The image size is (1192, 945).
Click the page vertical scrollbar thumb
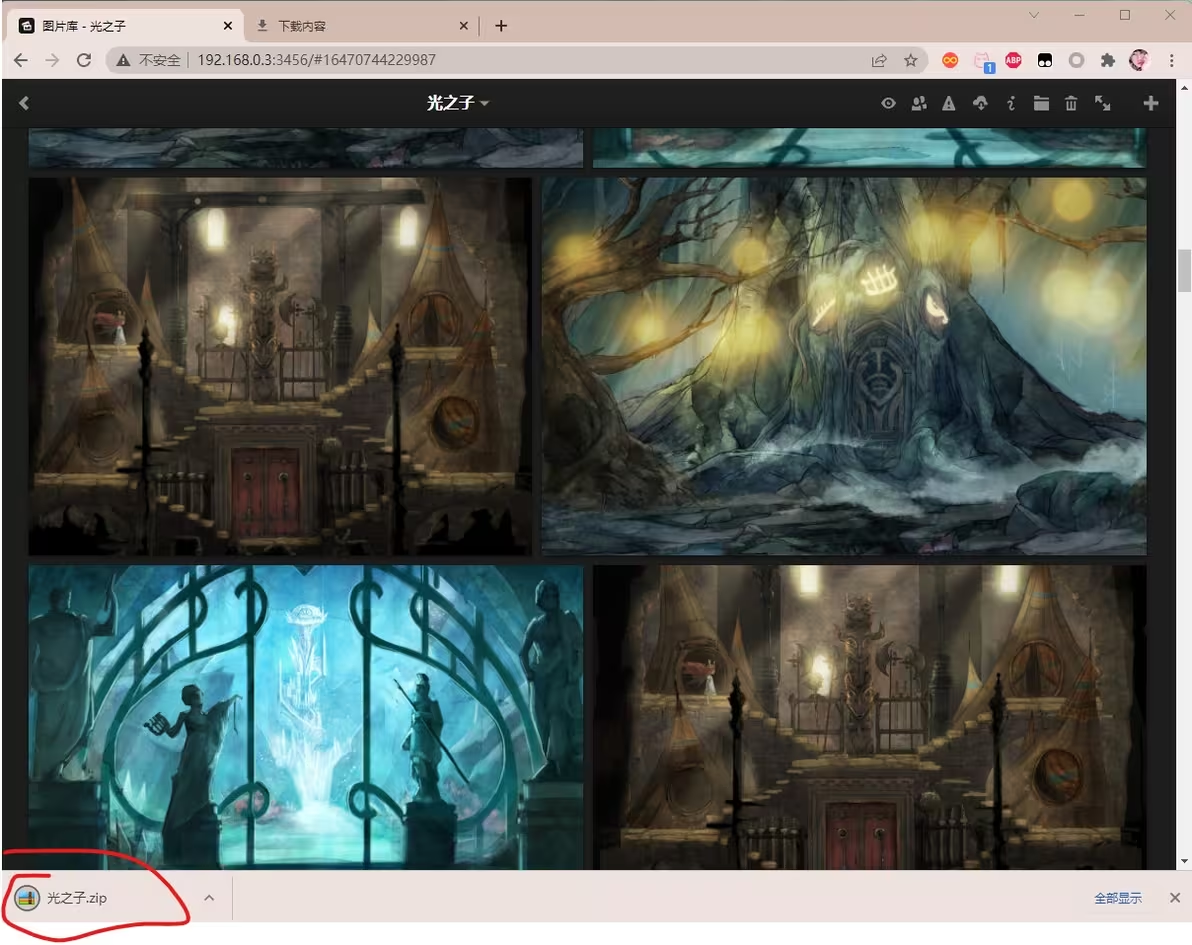pos(1185,270)
